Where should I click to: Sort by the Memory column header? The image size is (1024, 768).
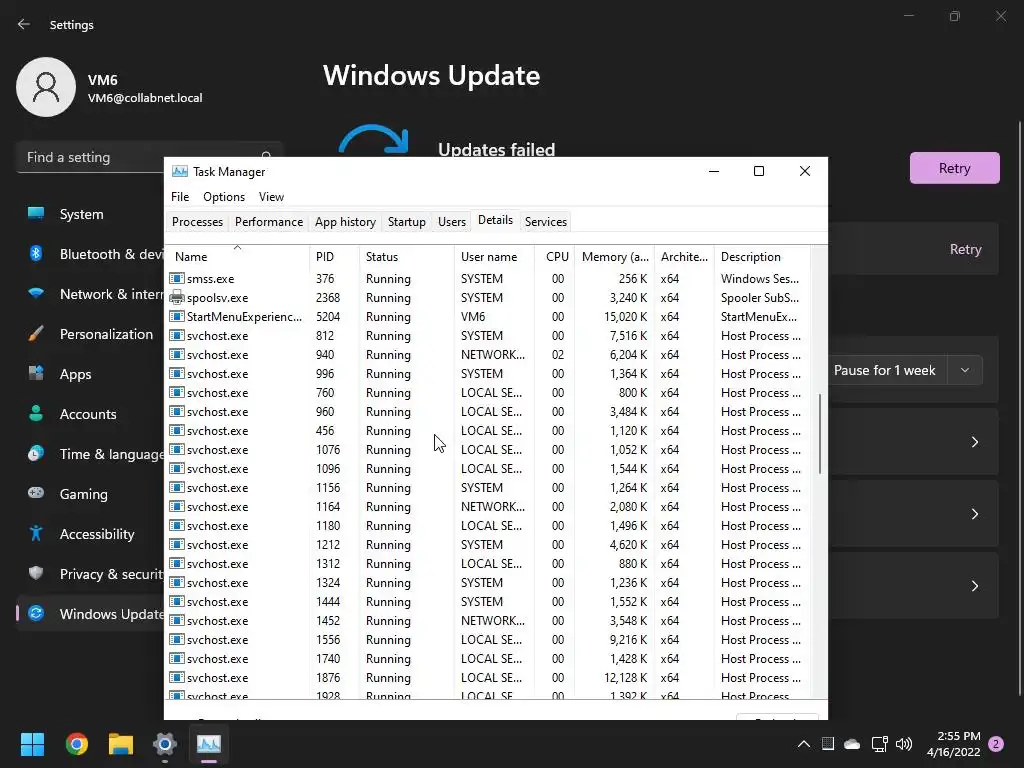point(614,256)
